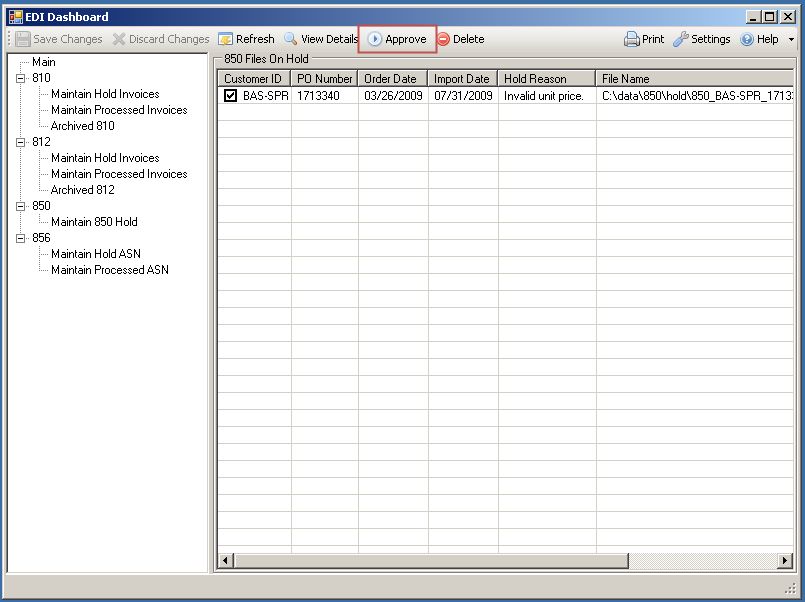Viewport: 805px width, 602px height.
Task: Collapse the 810 tree node
Action: coord(20,78)
